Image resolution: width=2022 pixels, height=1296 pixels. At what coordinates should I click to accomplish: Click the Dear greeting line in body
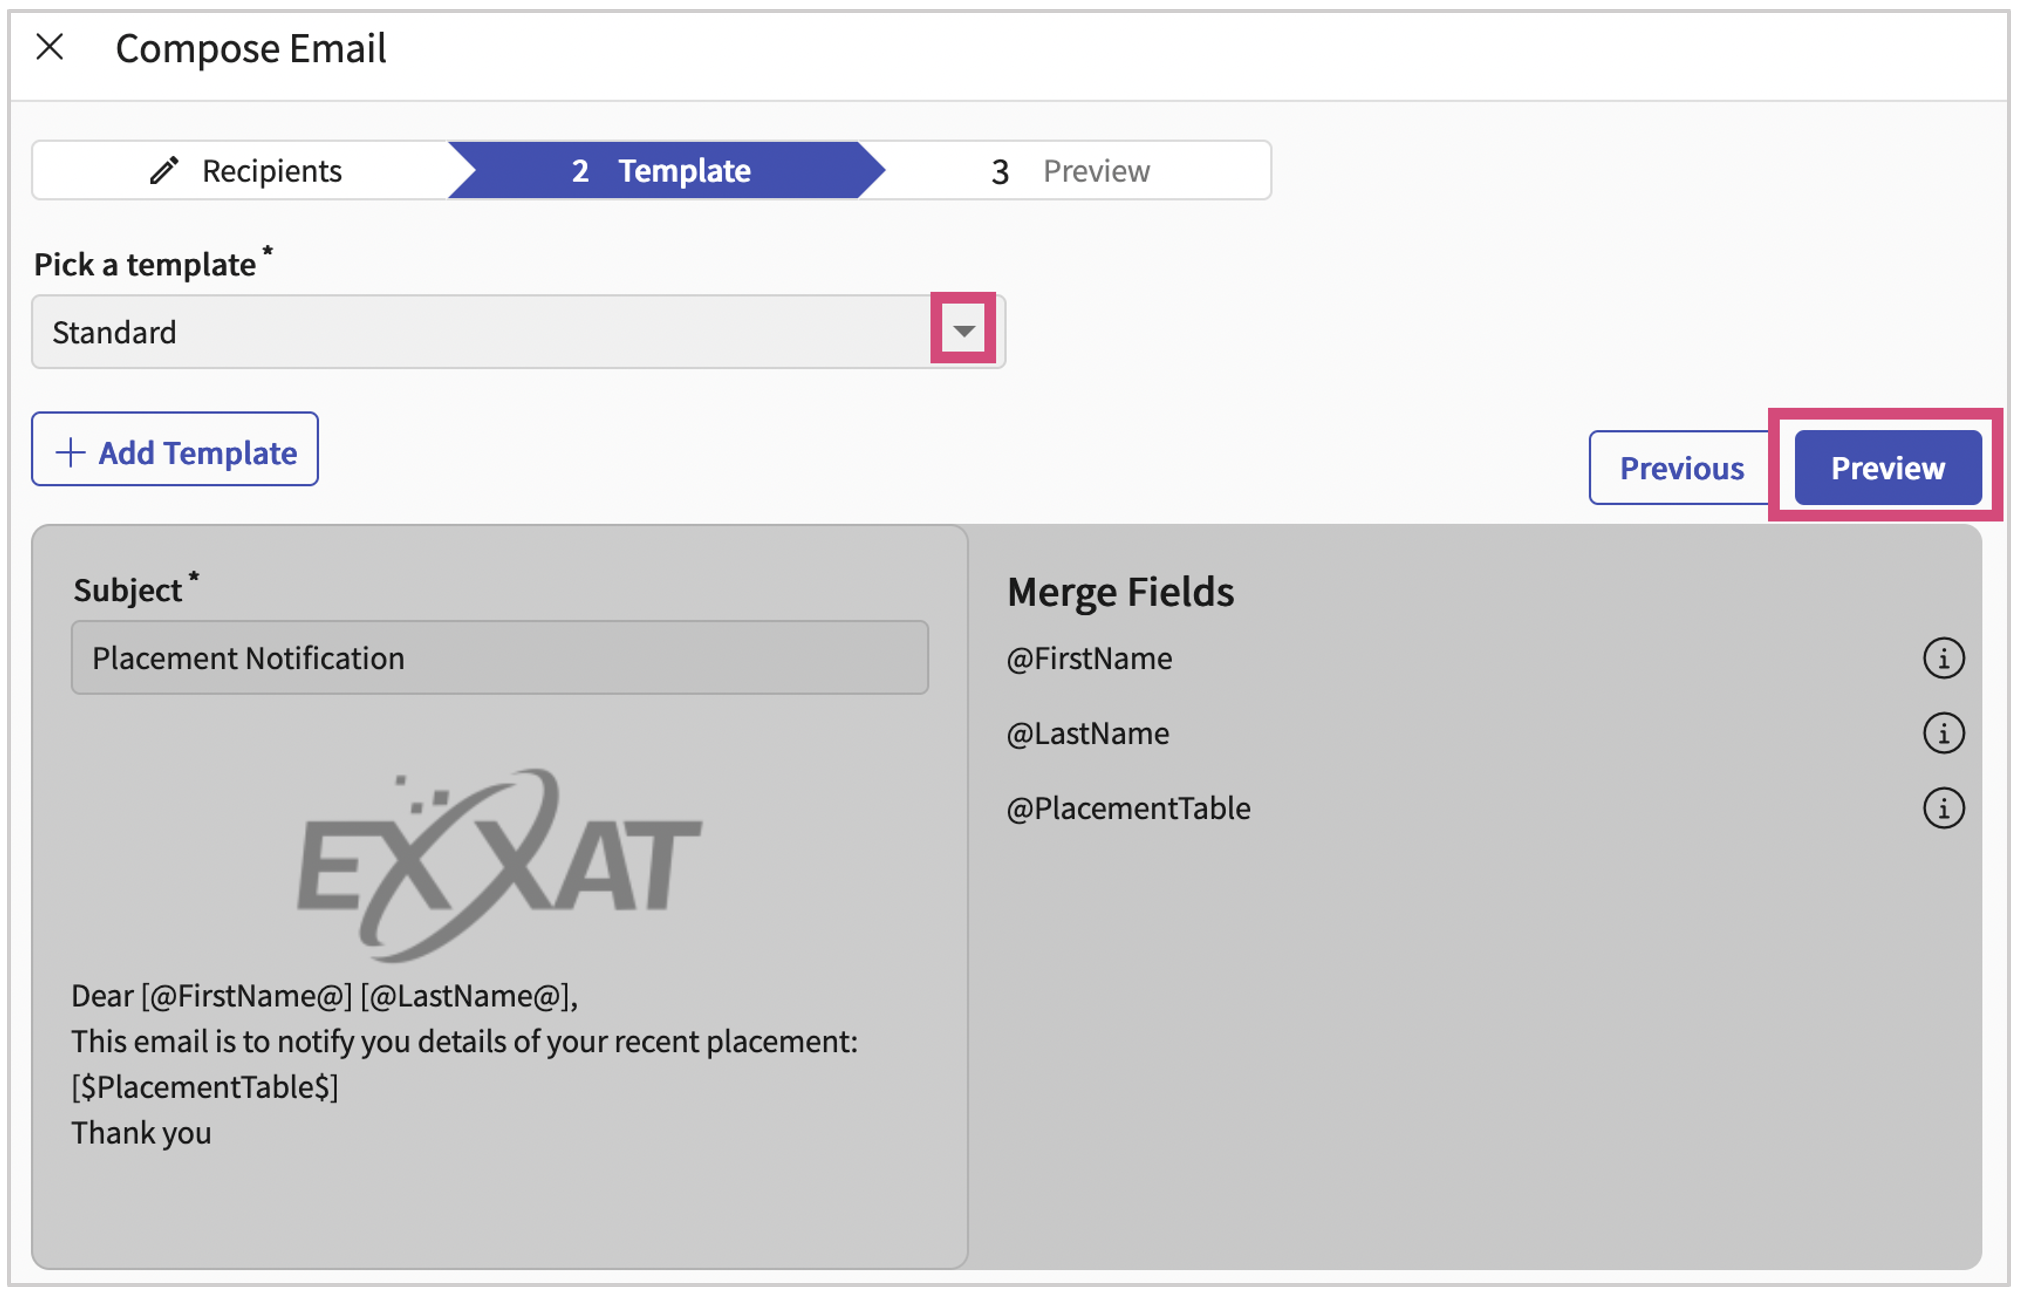pos(324,996)
